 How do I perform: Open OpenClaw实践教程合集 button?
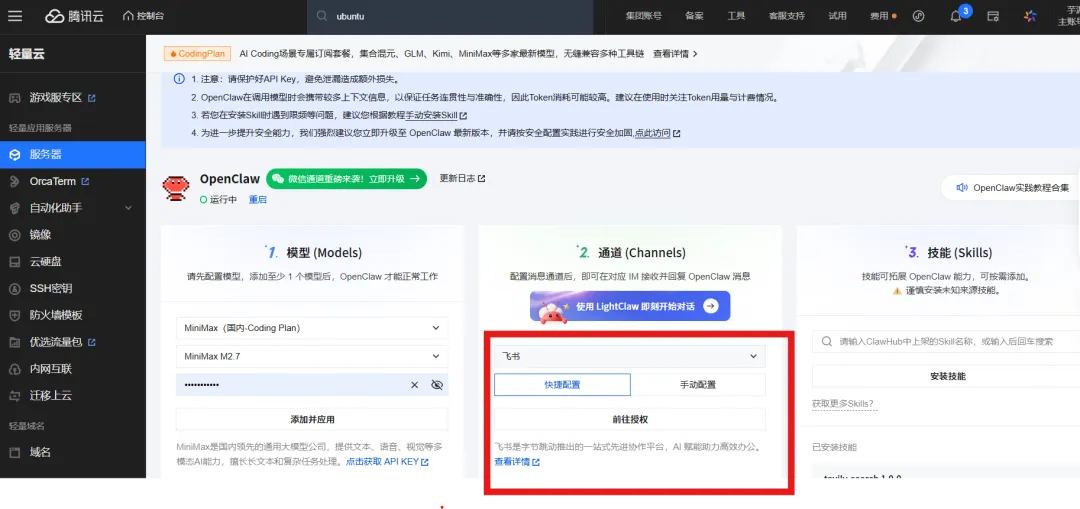coord(1010,187)
